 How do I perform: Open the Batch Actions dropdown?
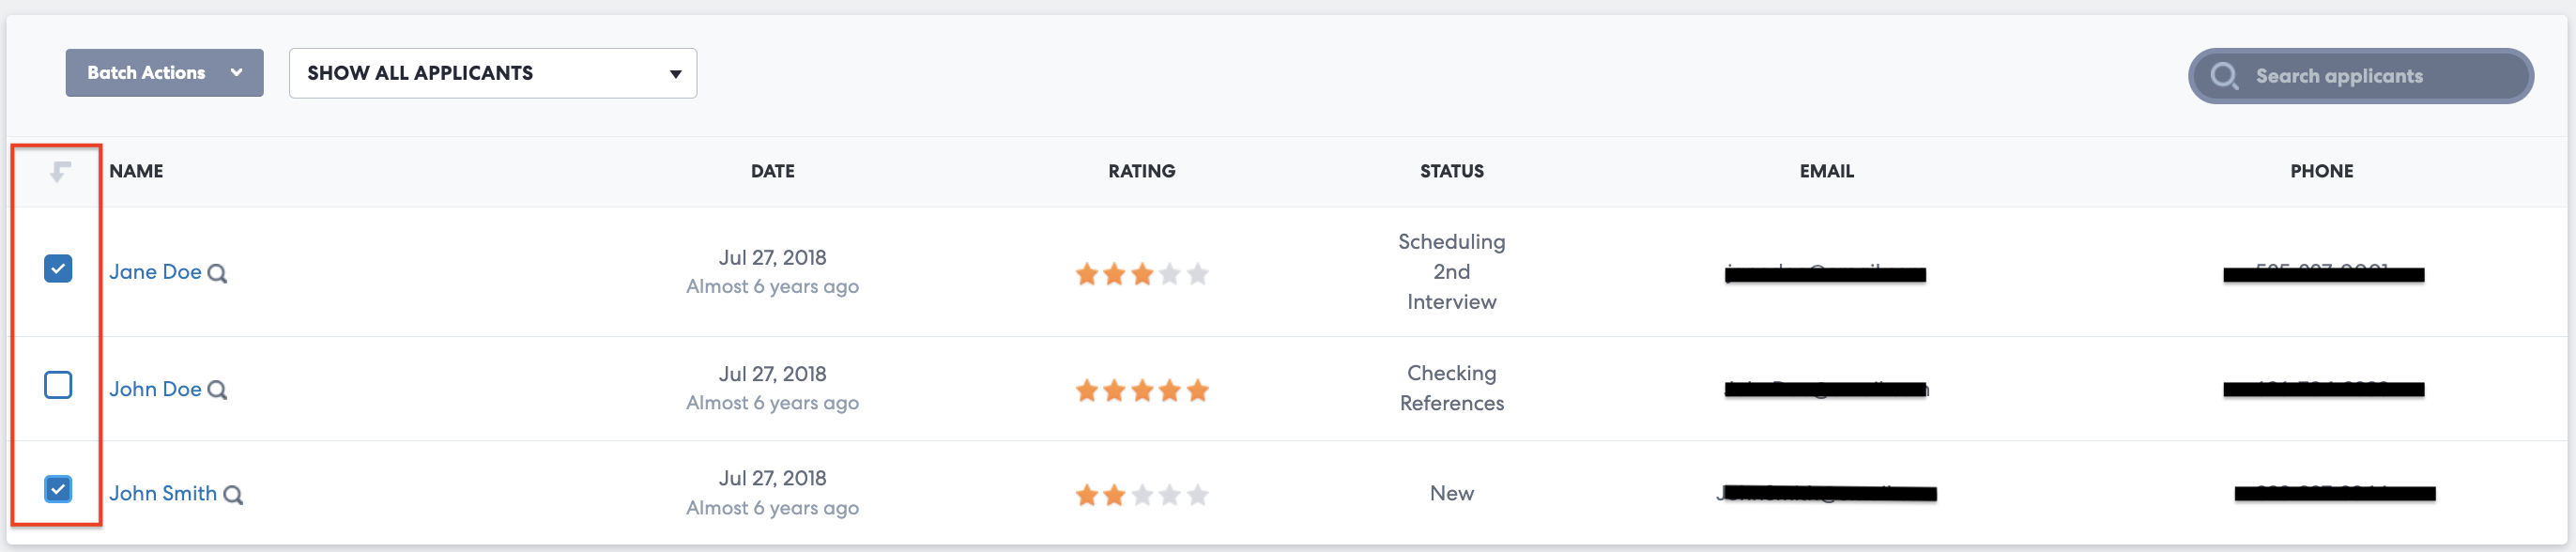164,73
